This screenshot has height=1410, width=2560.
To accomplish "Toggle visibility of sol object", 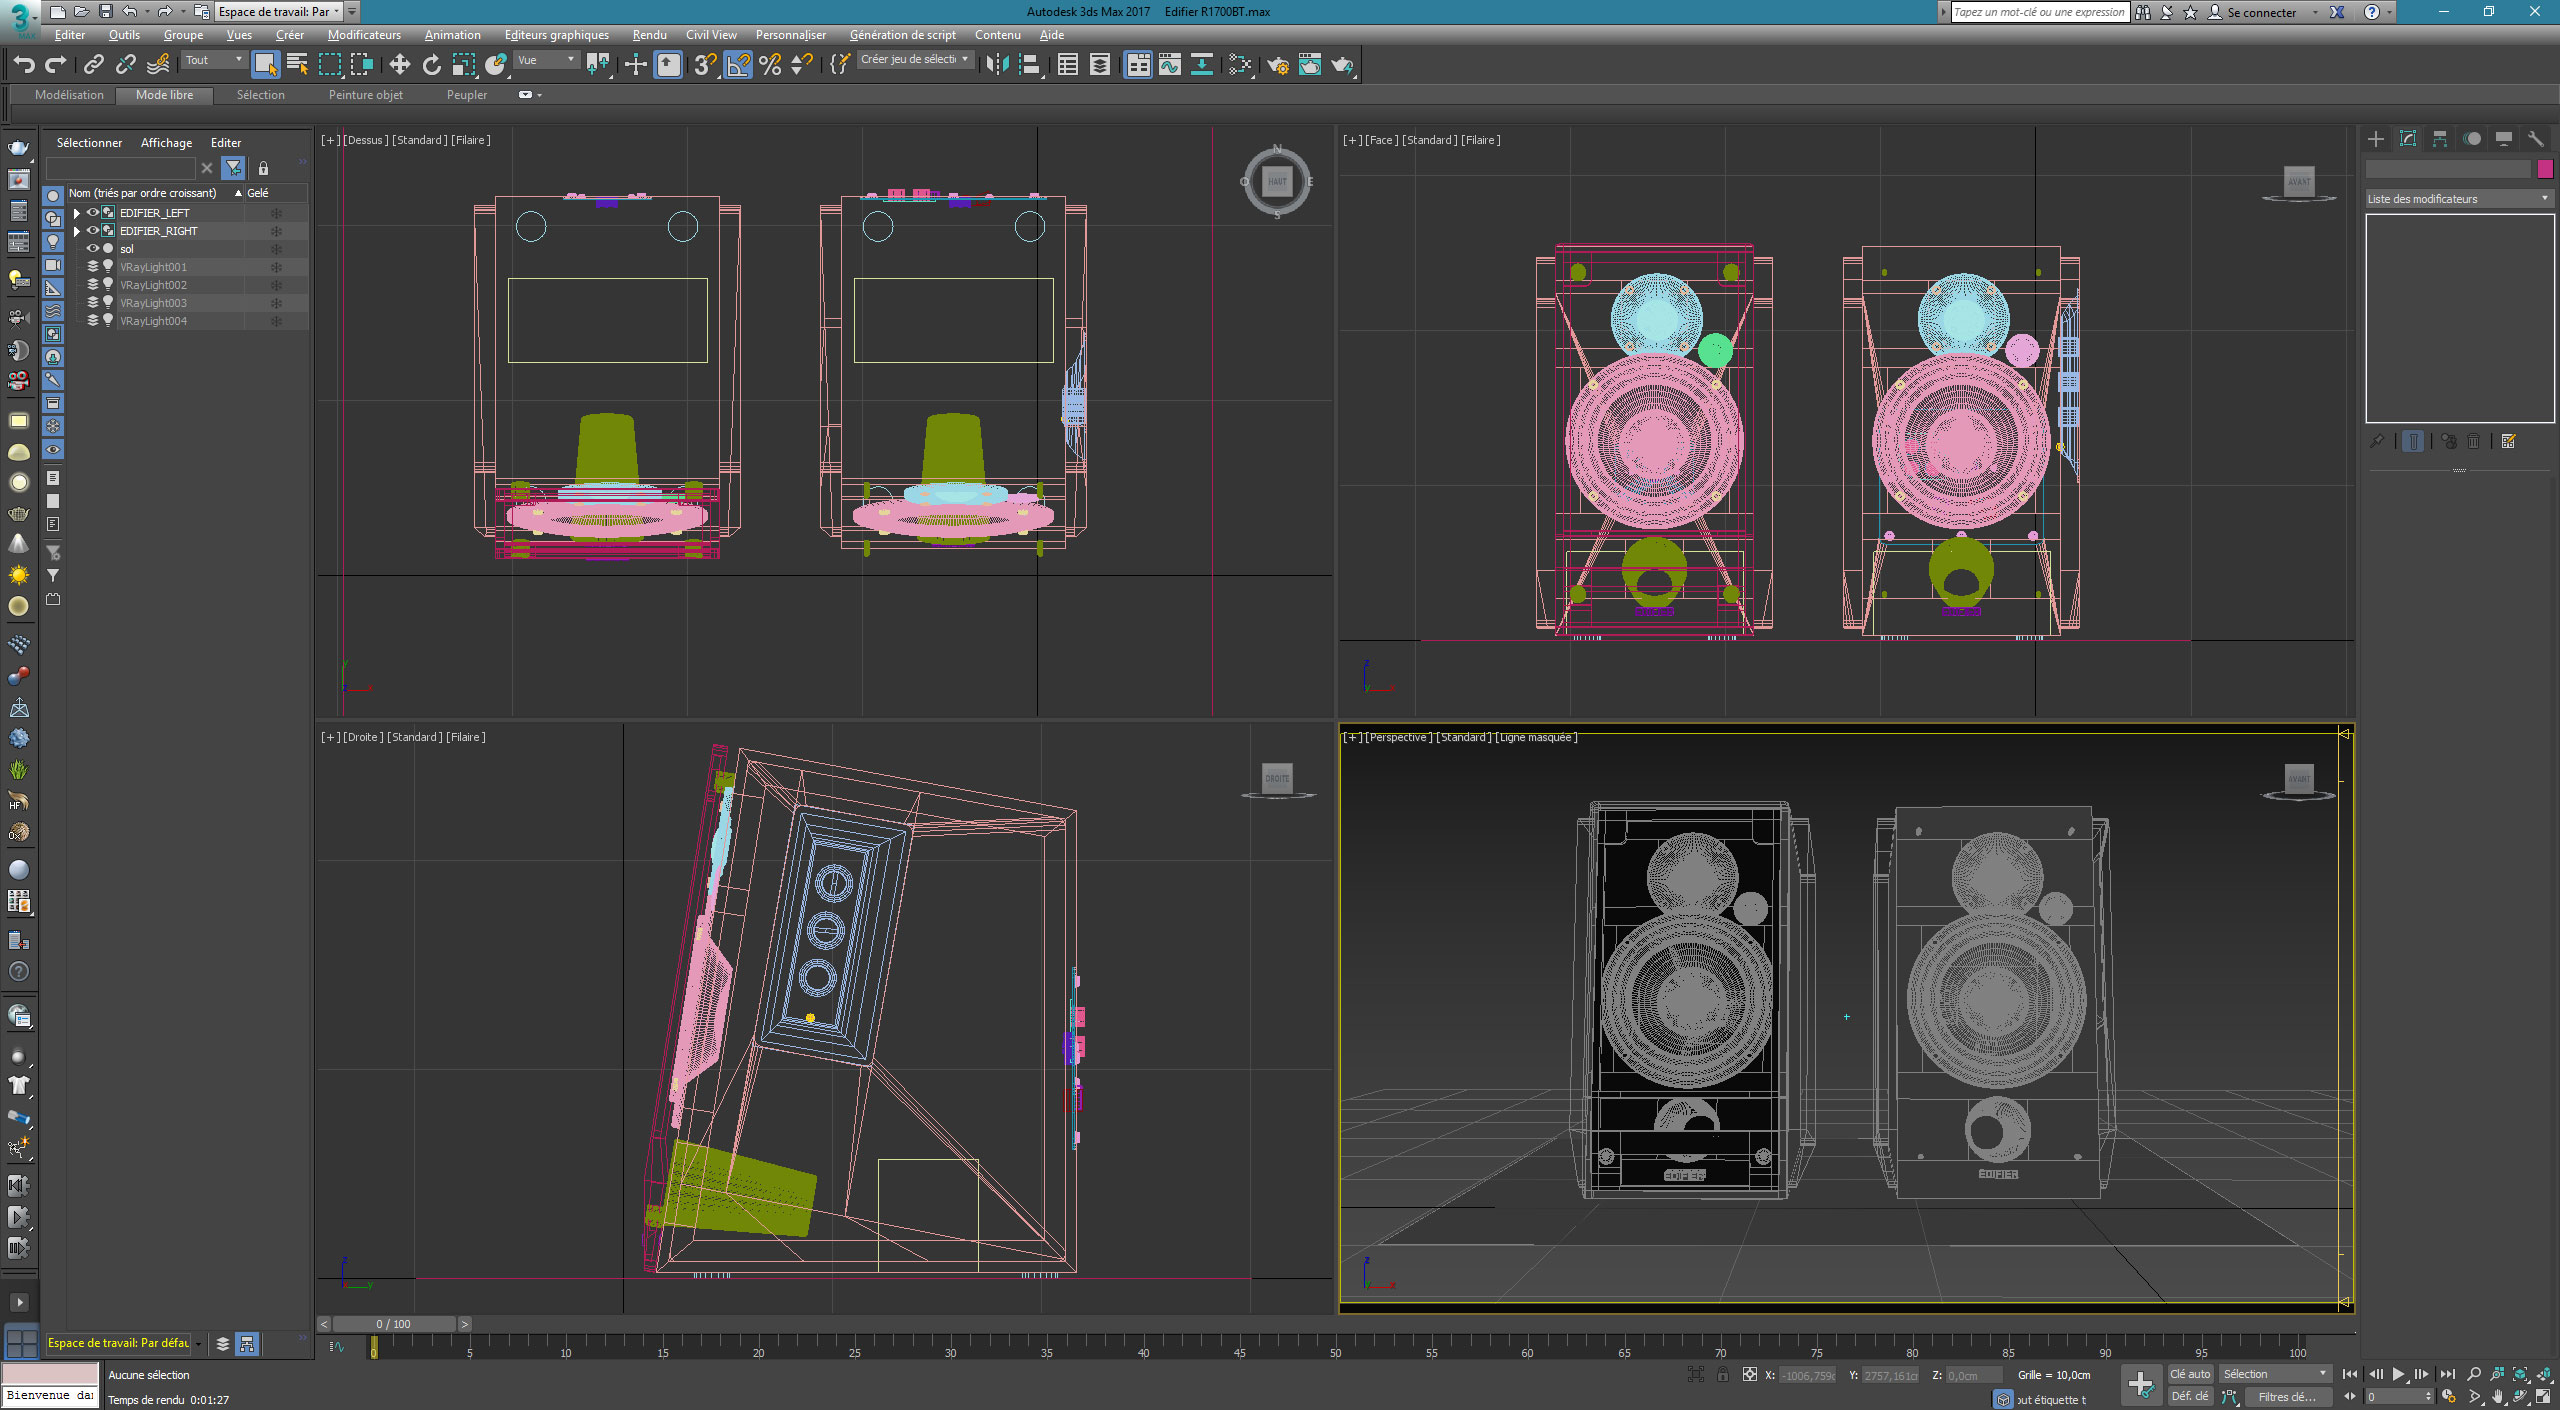I will pos(92,249).
